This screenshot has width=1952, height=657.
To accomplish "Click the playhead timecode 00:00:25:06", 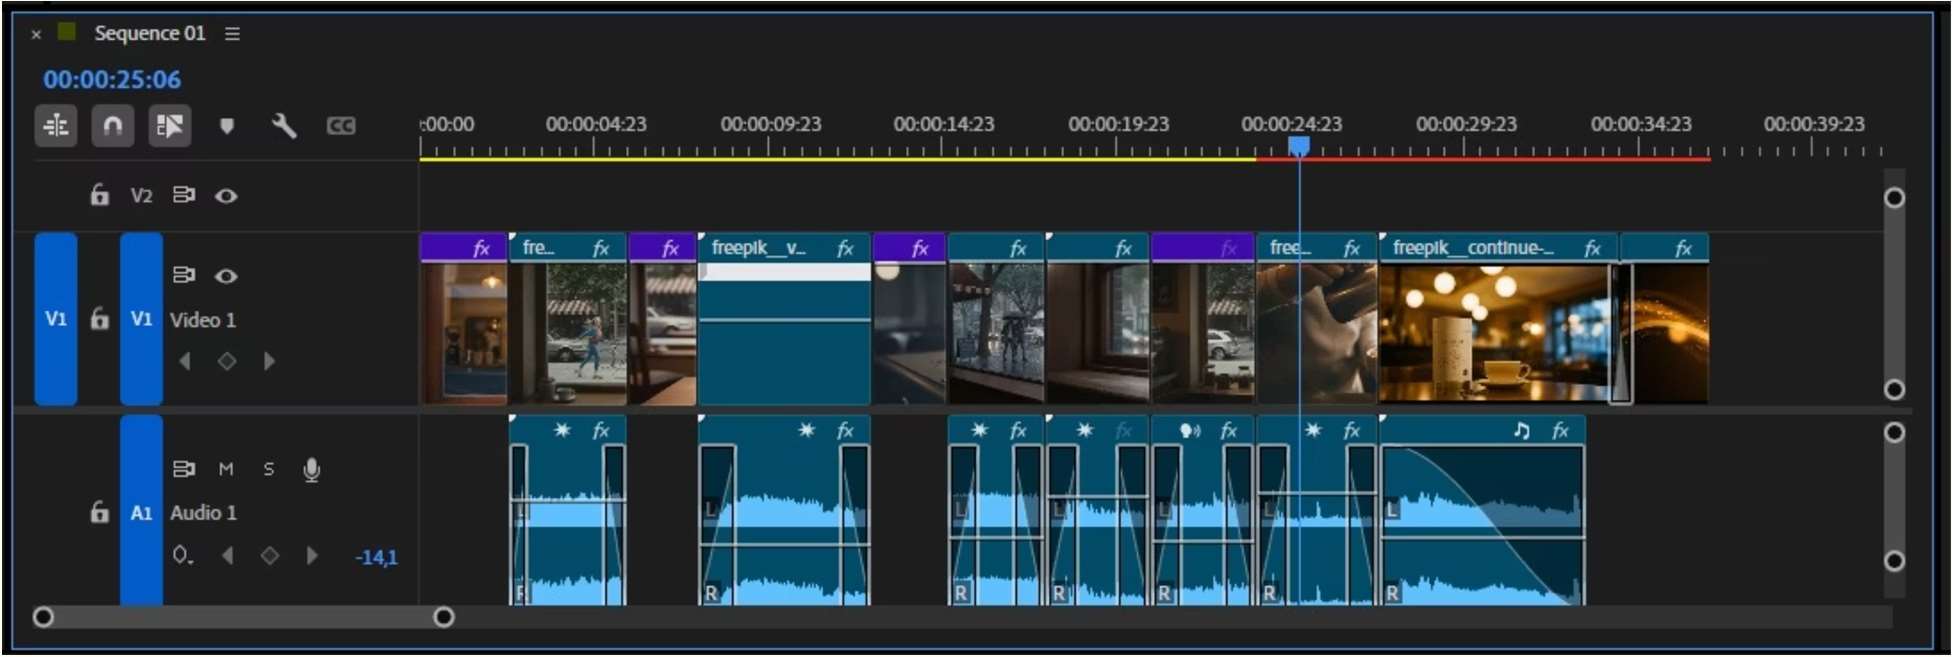I will 112,80.
